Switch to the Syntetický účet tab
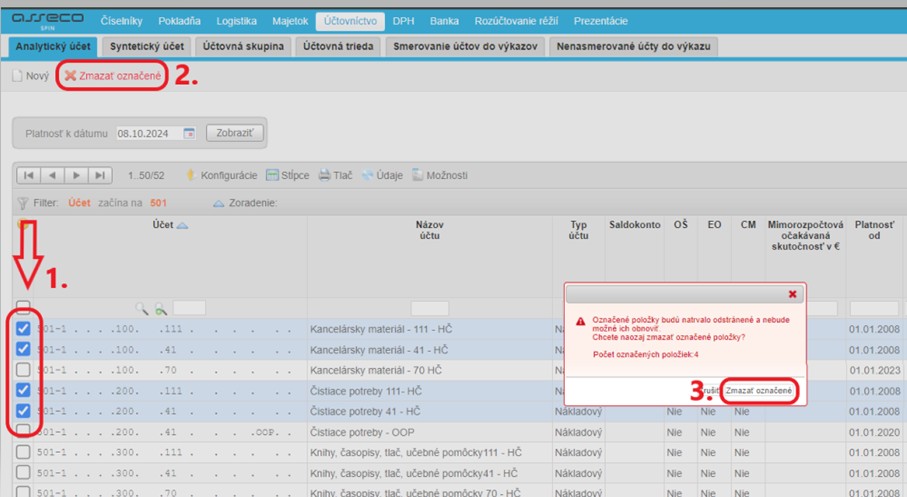The image size is (907, 497). click(160, 46)
